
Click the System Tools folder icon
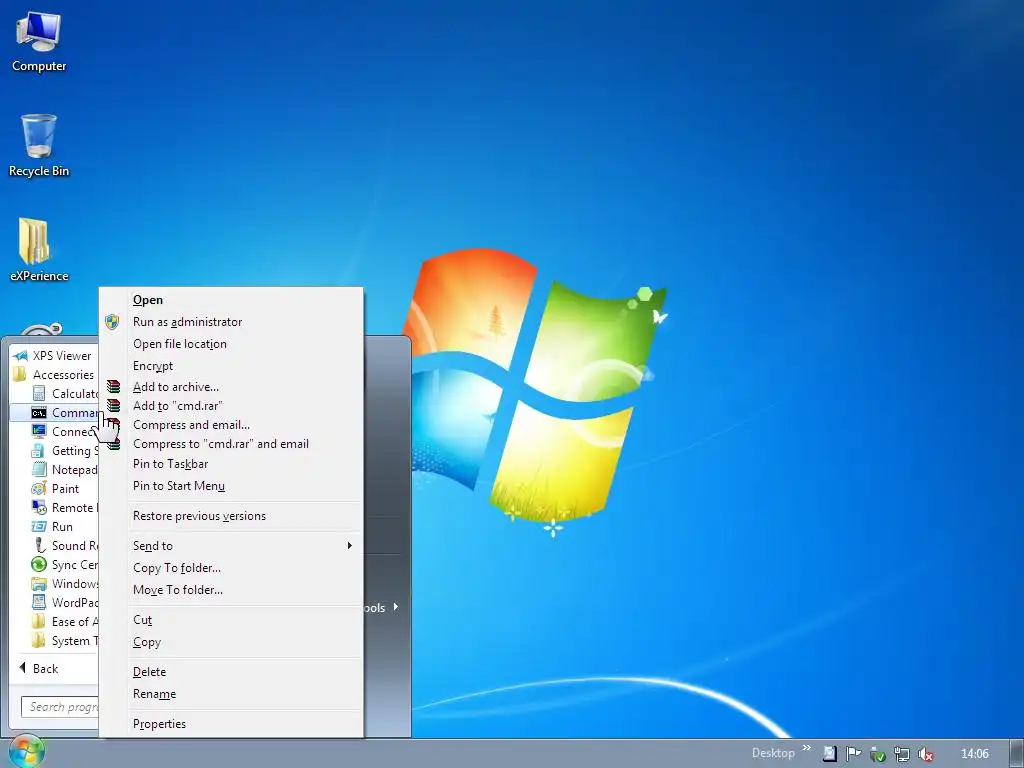(x=39, y=640)
